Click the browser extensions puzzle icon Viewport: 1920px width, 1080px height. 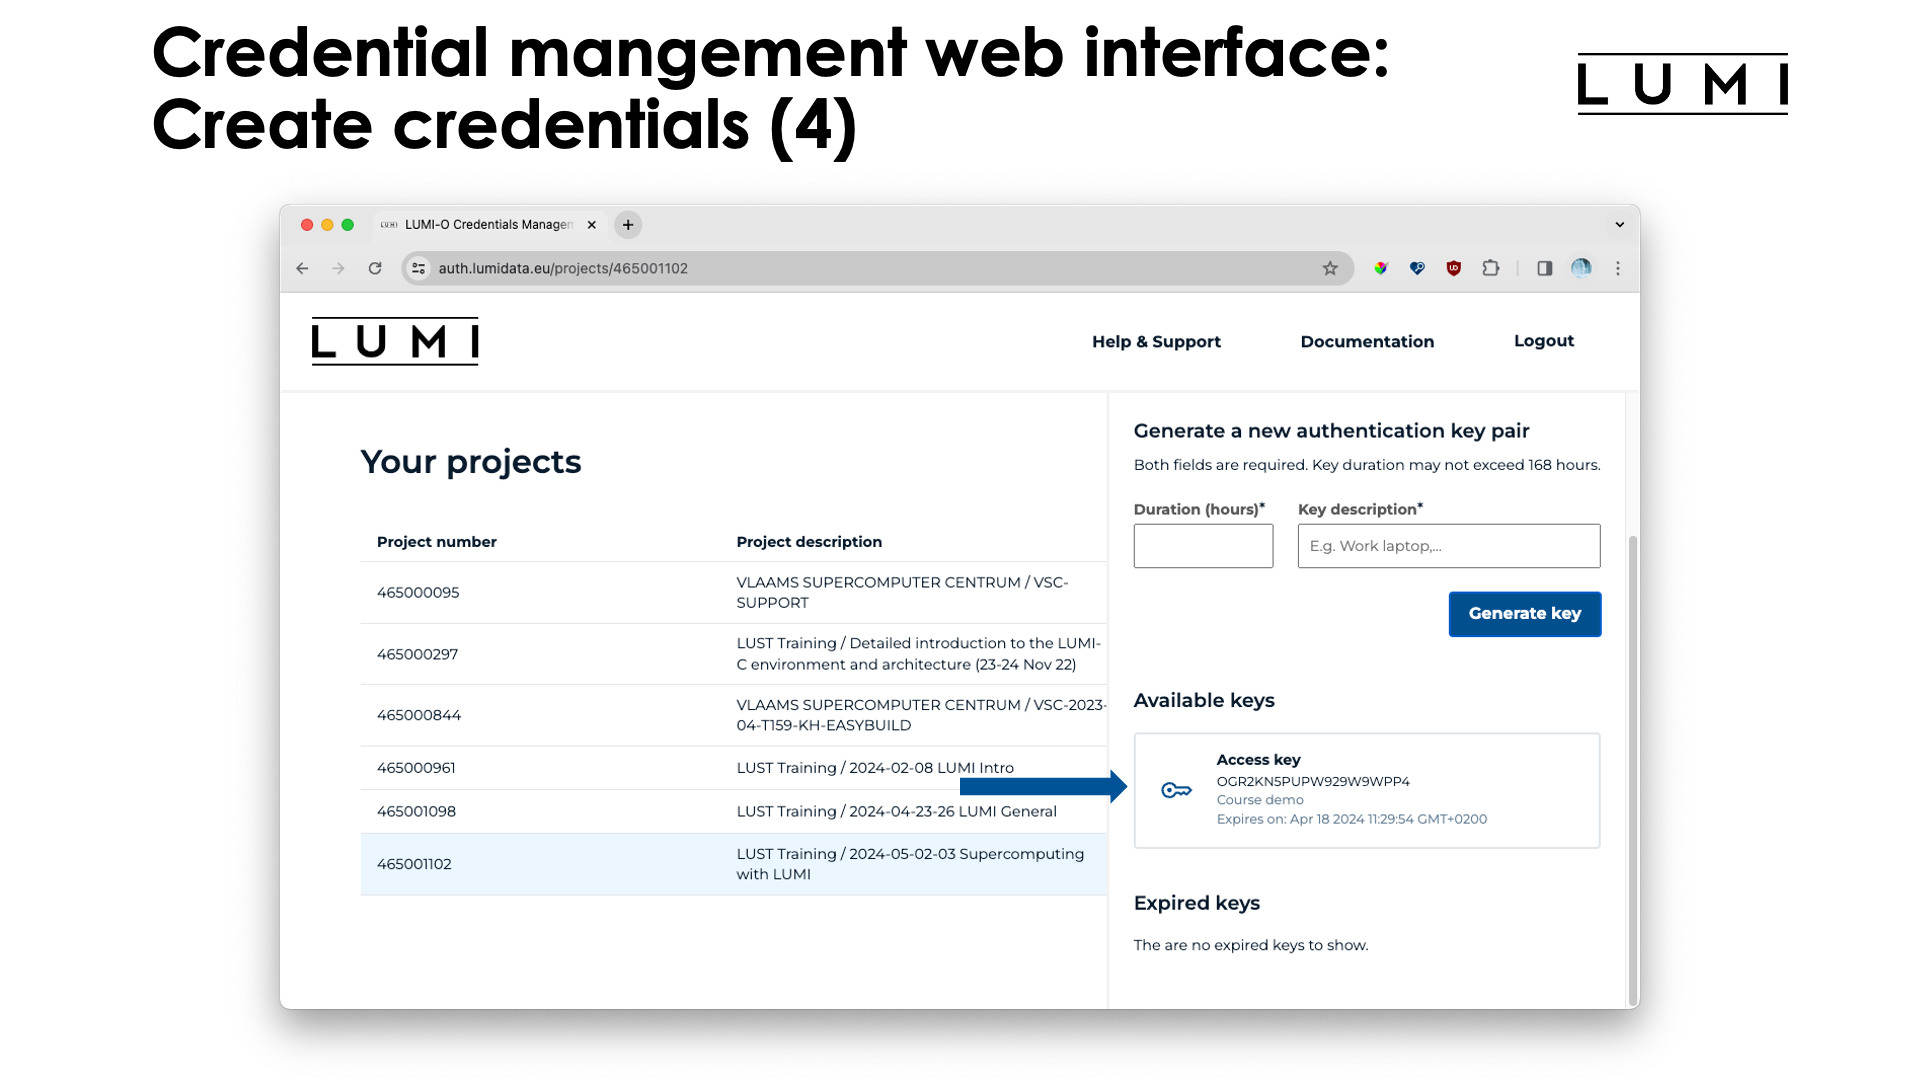pos(1491,269)
